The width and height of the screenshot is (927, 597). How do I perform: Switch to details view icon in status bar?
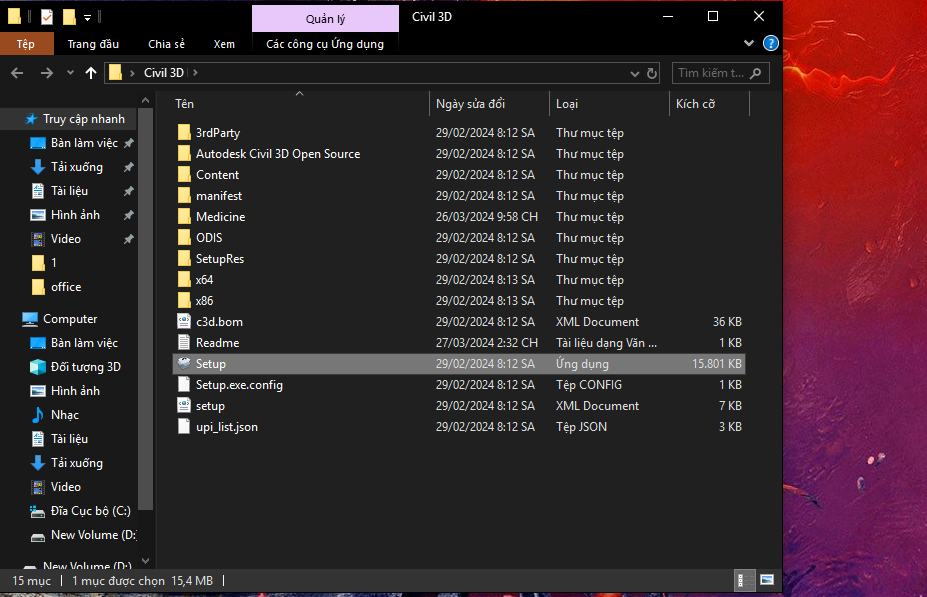[744, 580]
